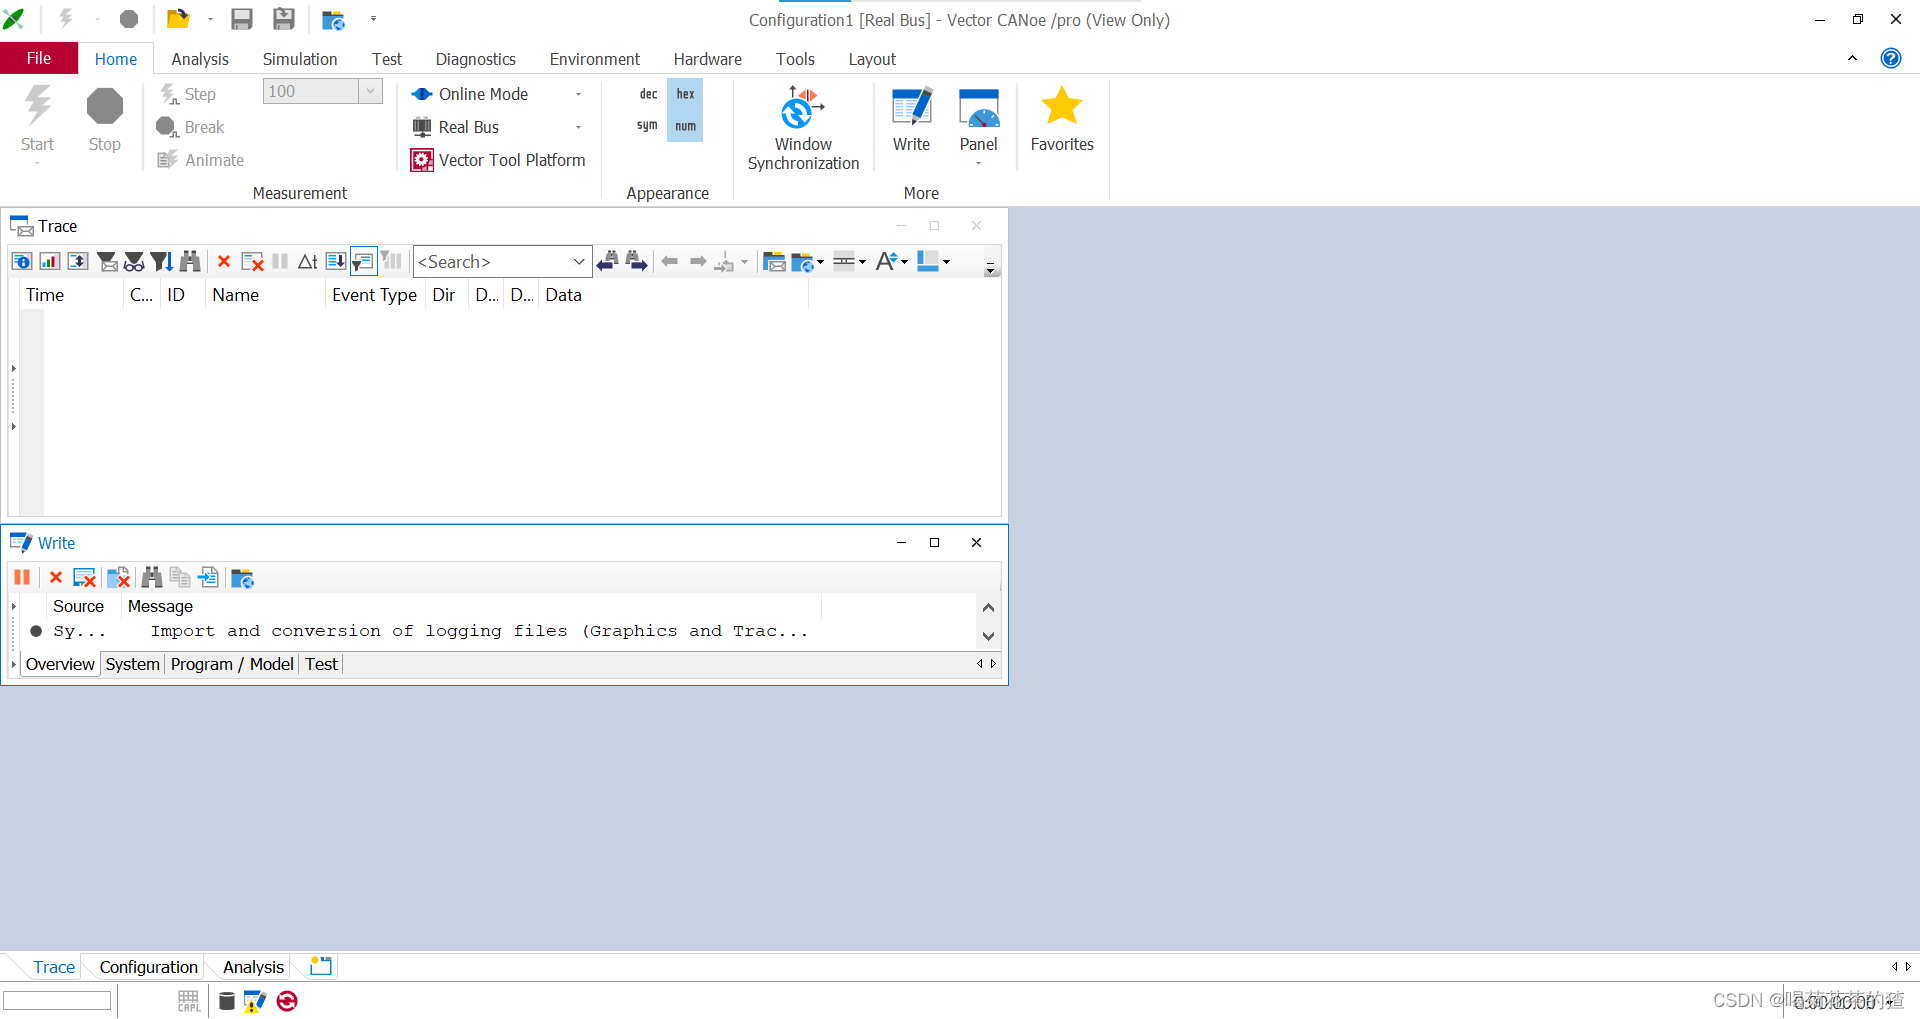1920x1019 pixels.
Task: Click the Trace export folder-envelope icon
Action: click(x=773, y=262)
